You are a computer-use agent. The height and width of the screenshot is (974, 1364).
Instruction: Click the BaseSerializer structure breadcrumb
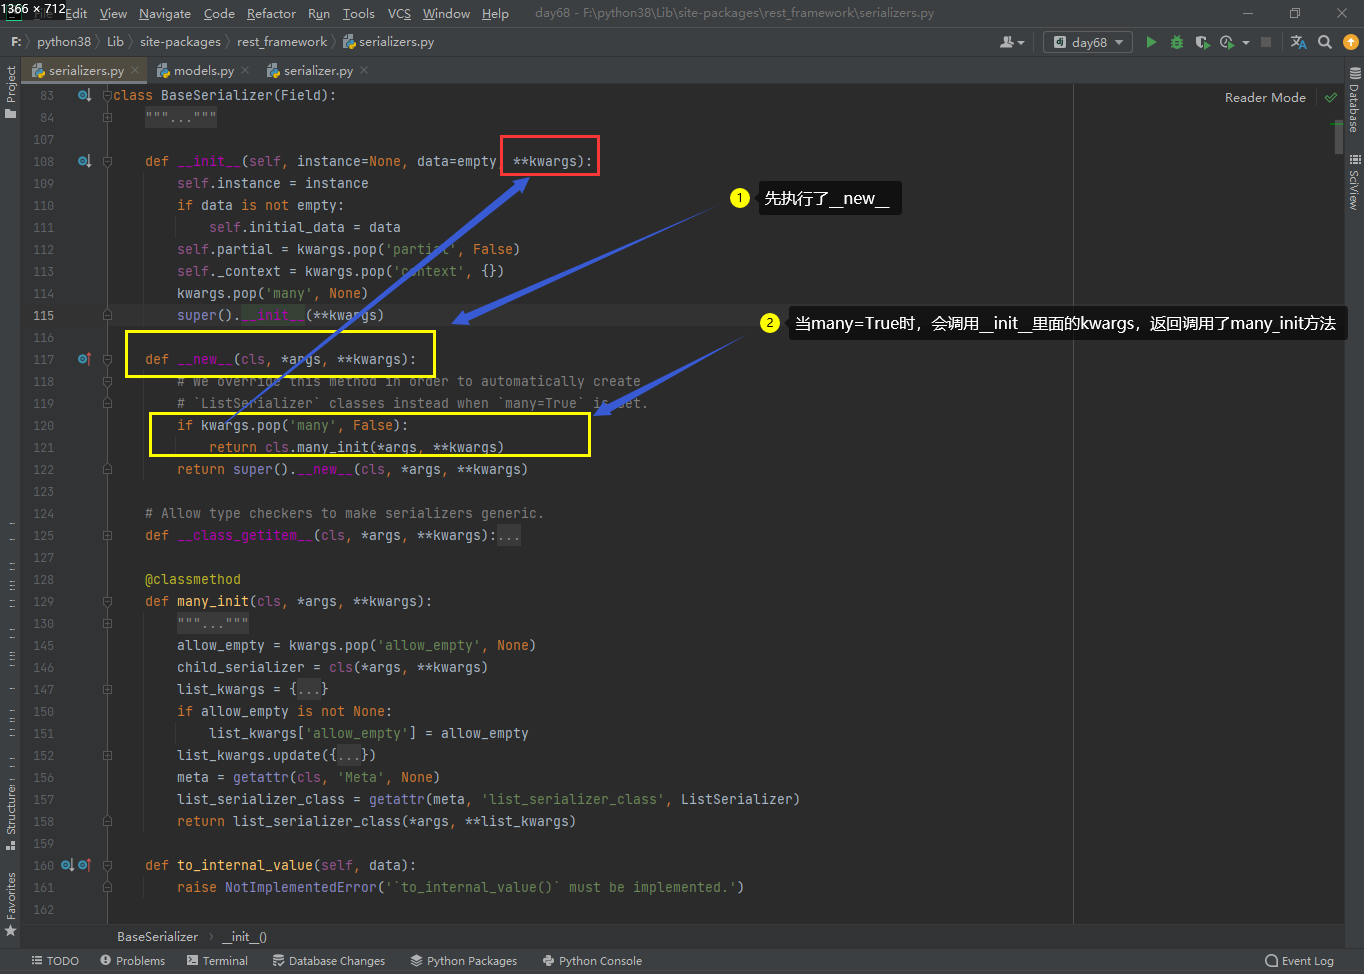coord(157,937)
